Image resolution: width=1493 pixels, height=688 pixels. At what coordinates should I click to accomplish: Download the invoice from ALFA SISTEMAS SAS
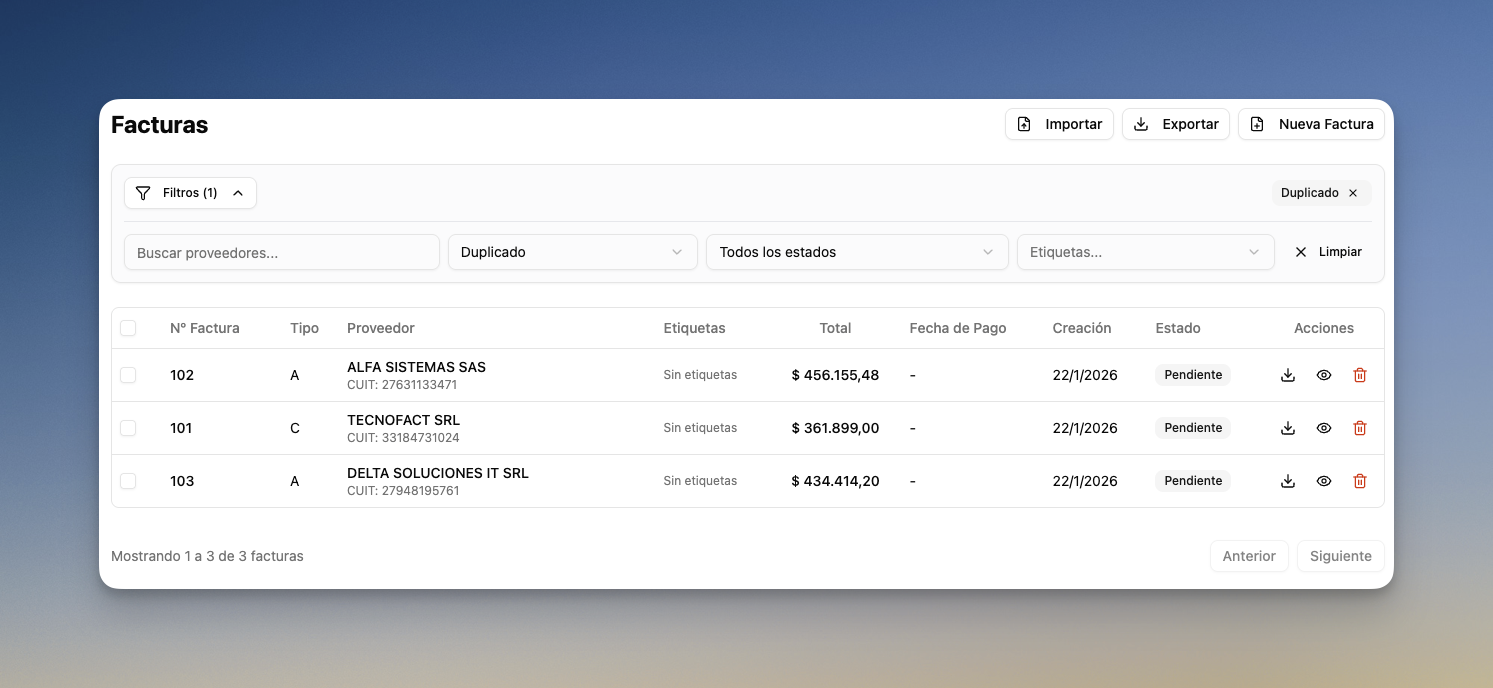[1287, 375]
